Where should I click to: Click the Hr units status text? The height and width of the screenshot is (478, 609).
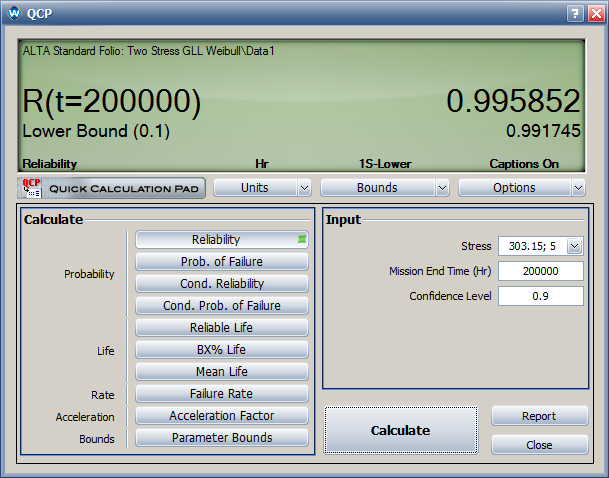[262, 164]
